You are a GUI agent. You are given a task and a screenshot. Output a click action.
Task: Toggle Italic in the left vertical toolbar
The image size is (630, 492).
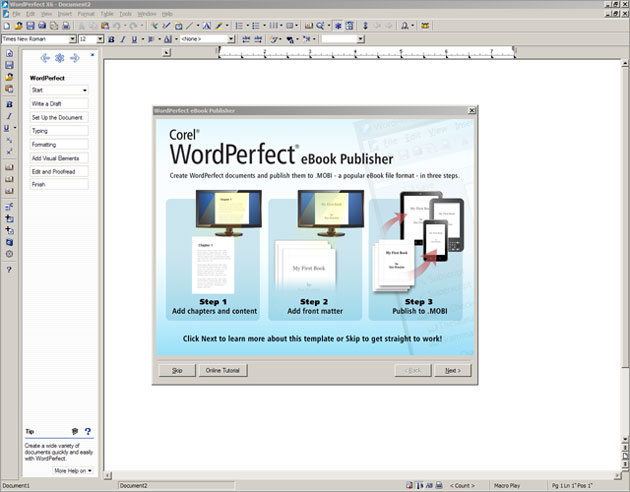pyautogui.click(x=9, y=116)
